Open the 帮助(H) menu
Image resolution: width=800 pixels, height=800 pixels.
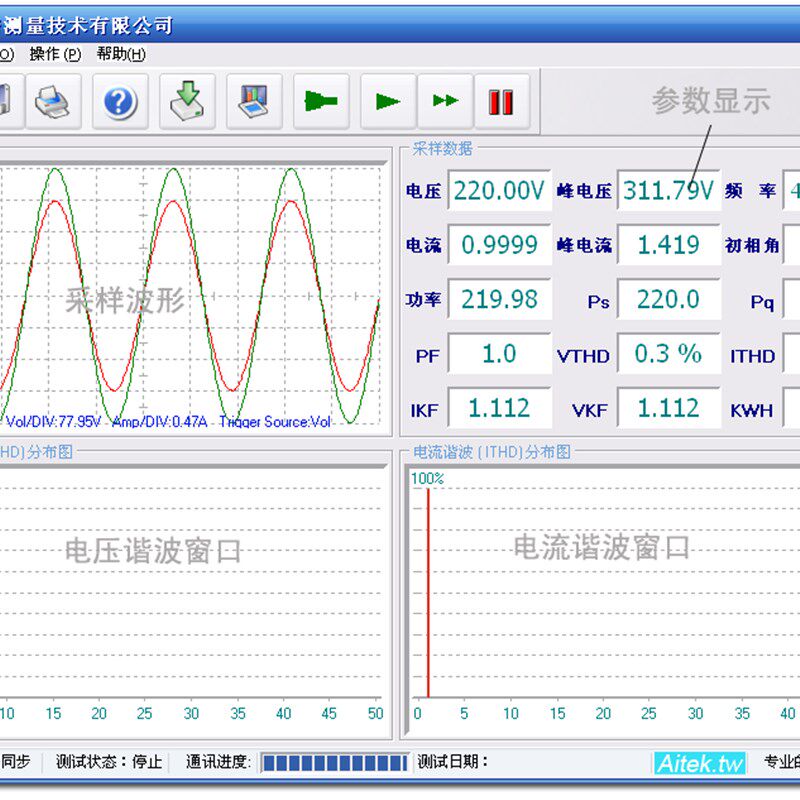pyautogui.click(x=121, y=54)
